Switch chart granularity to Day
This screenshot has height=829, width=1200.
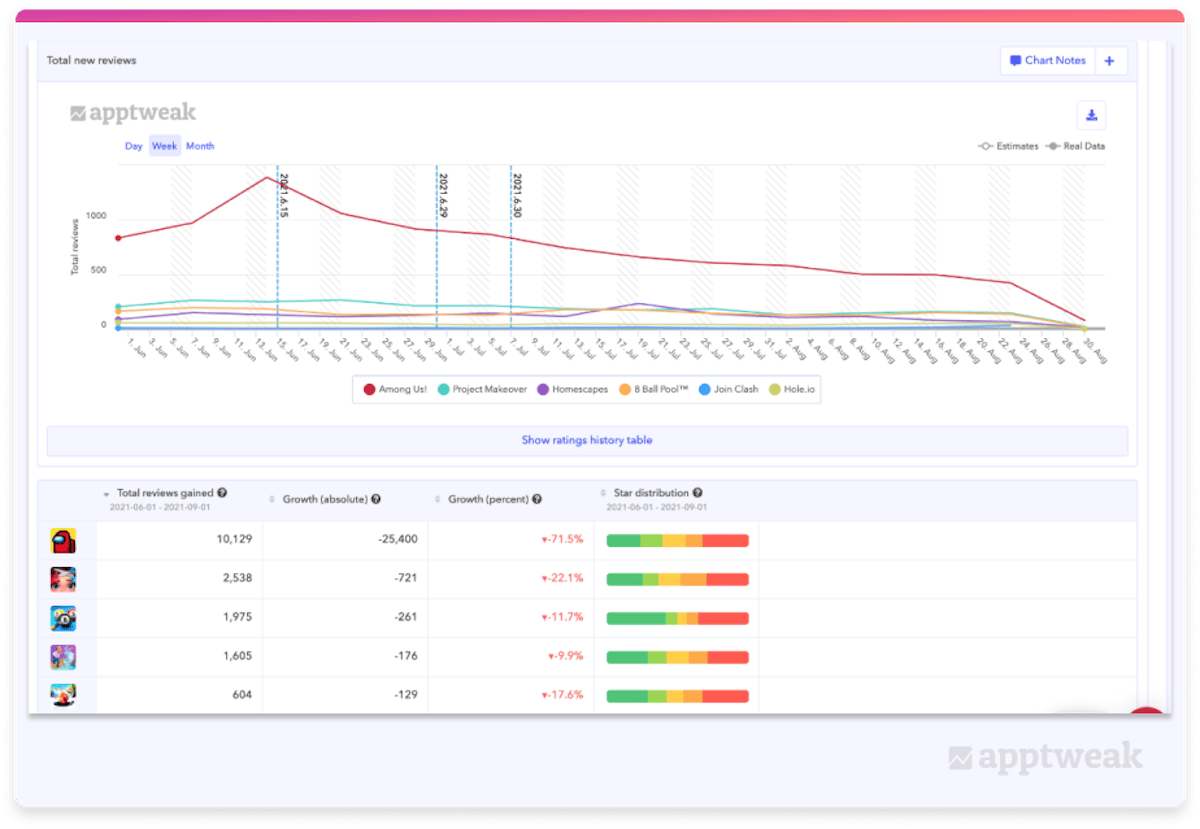point(134,146)
